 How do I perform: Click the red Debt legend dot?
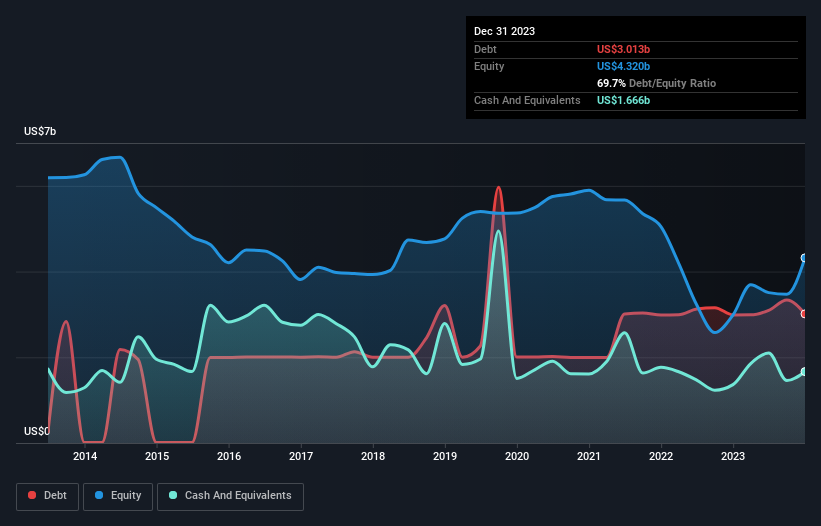[32, 495]
